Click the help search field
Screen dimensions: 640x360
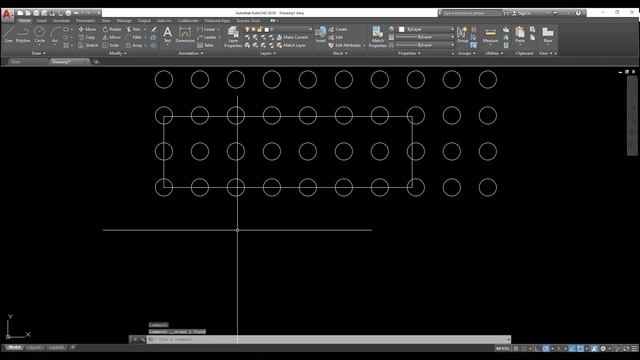pyautogui.click(x=471, y=13)
